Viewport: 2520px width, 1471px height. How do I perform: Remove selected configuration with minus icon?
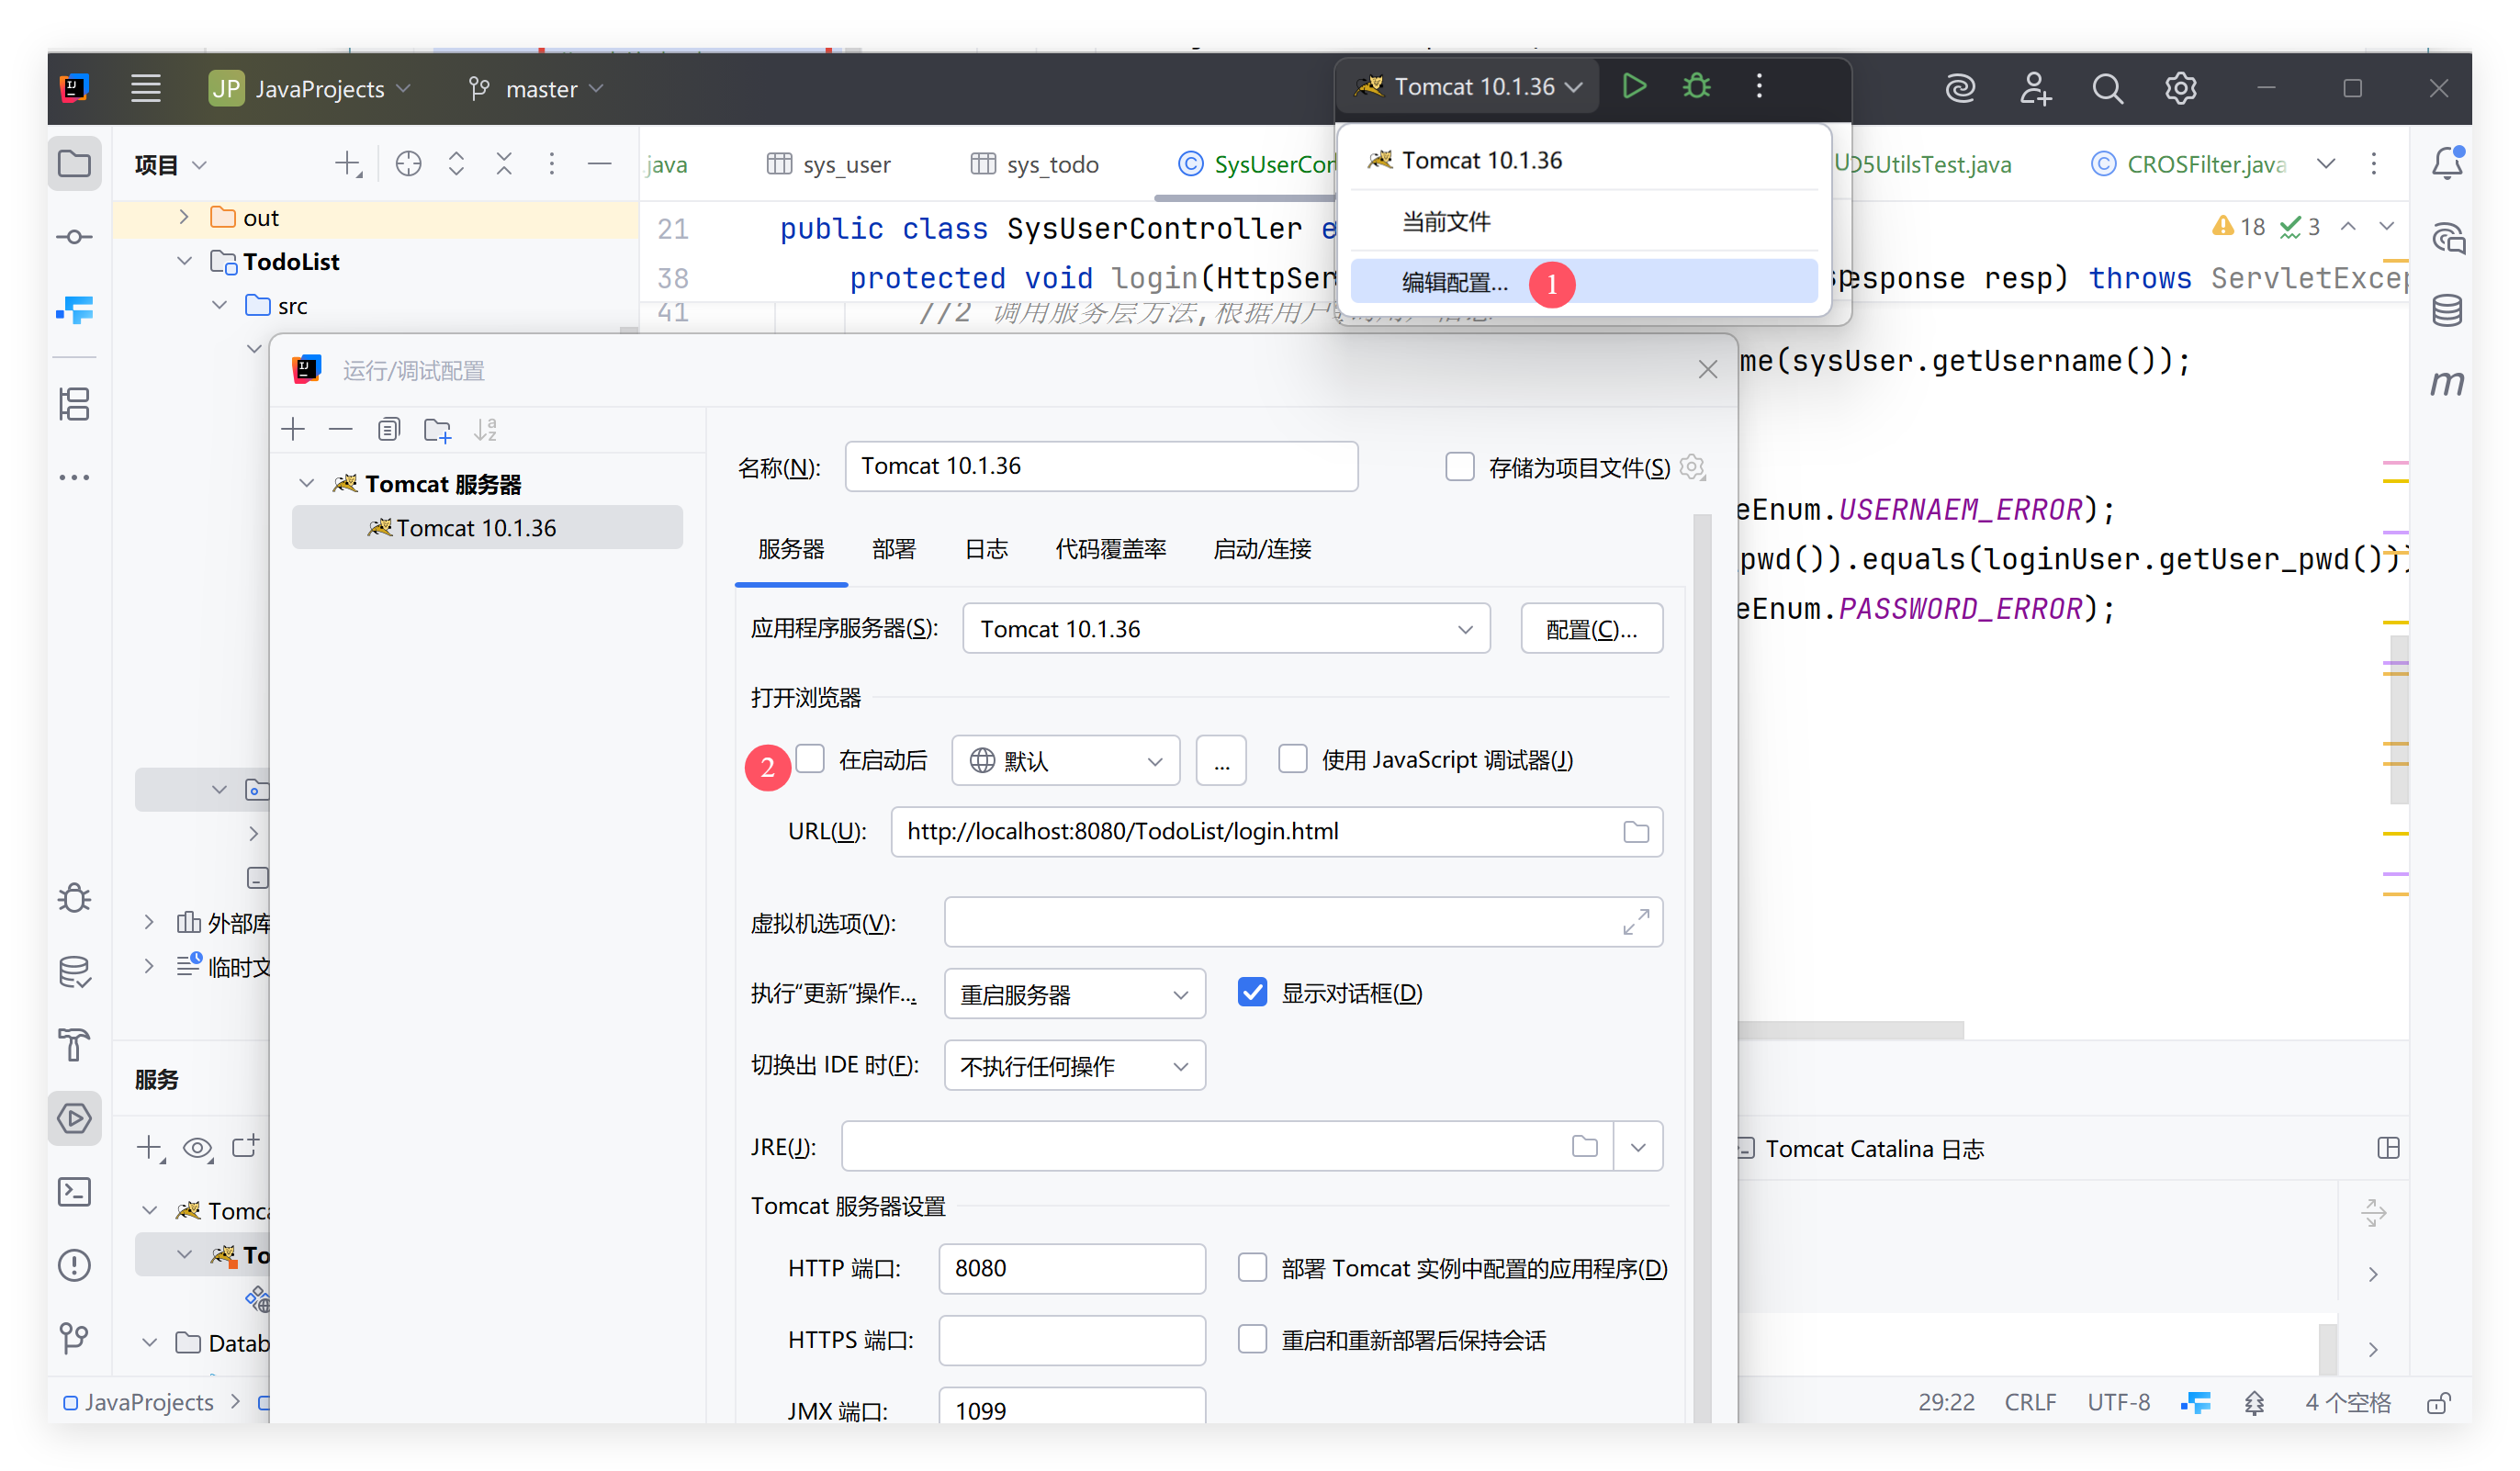(341, 429)
